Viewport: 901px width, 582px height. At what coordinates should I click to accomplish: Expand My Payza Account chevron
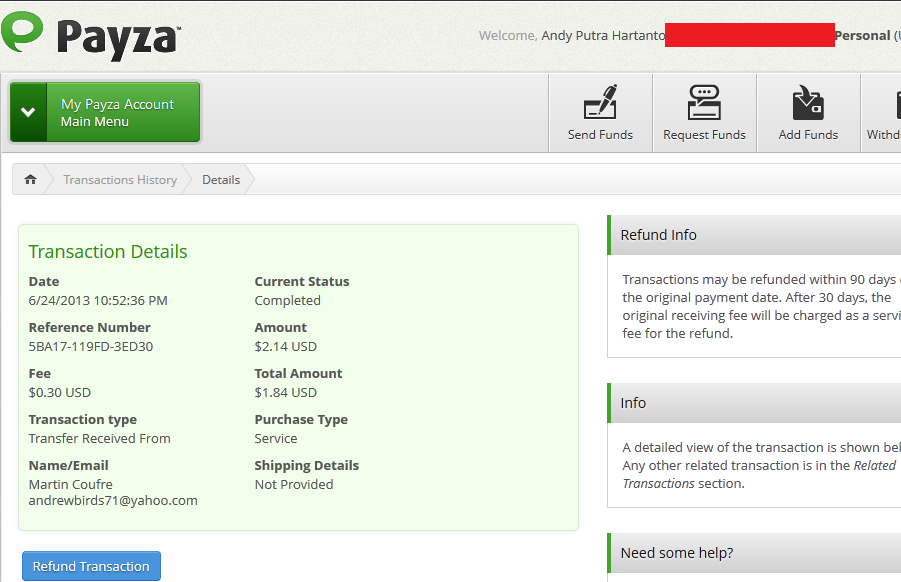point(28,112)
